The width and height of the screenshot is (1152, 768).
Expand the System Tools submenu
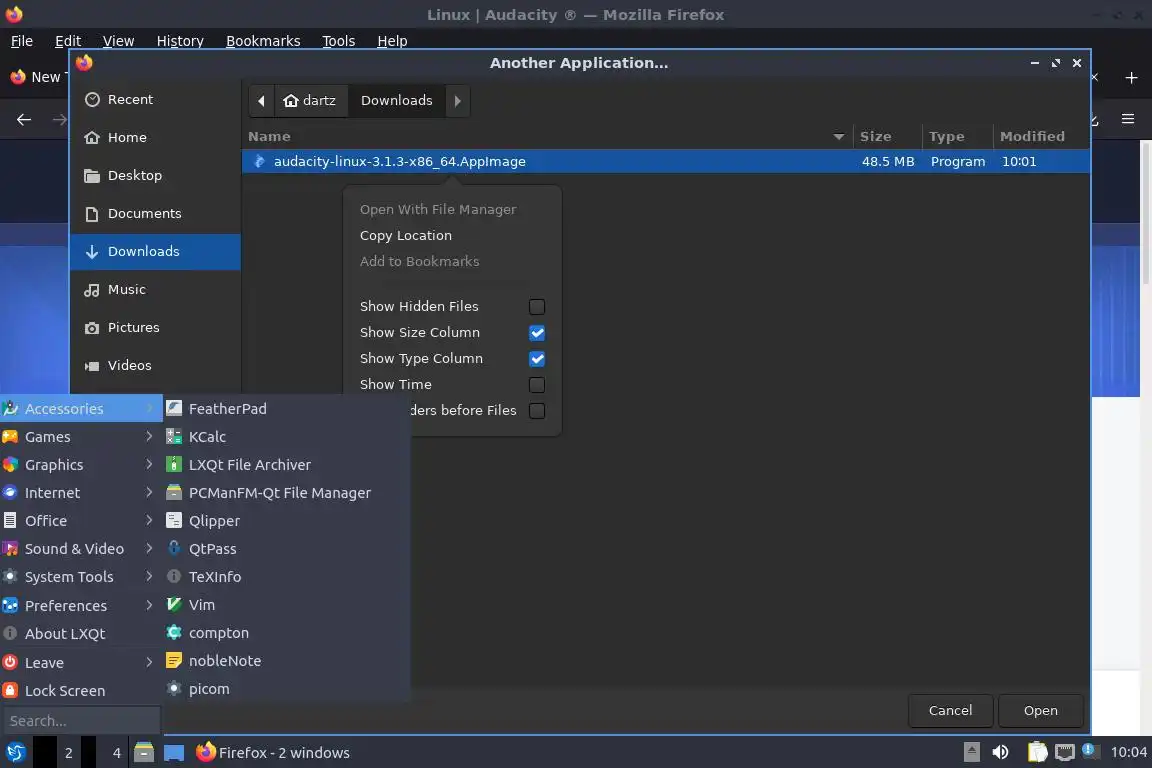coord(81,577)
